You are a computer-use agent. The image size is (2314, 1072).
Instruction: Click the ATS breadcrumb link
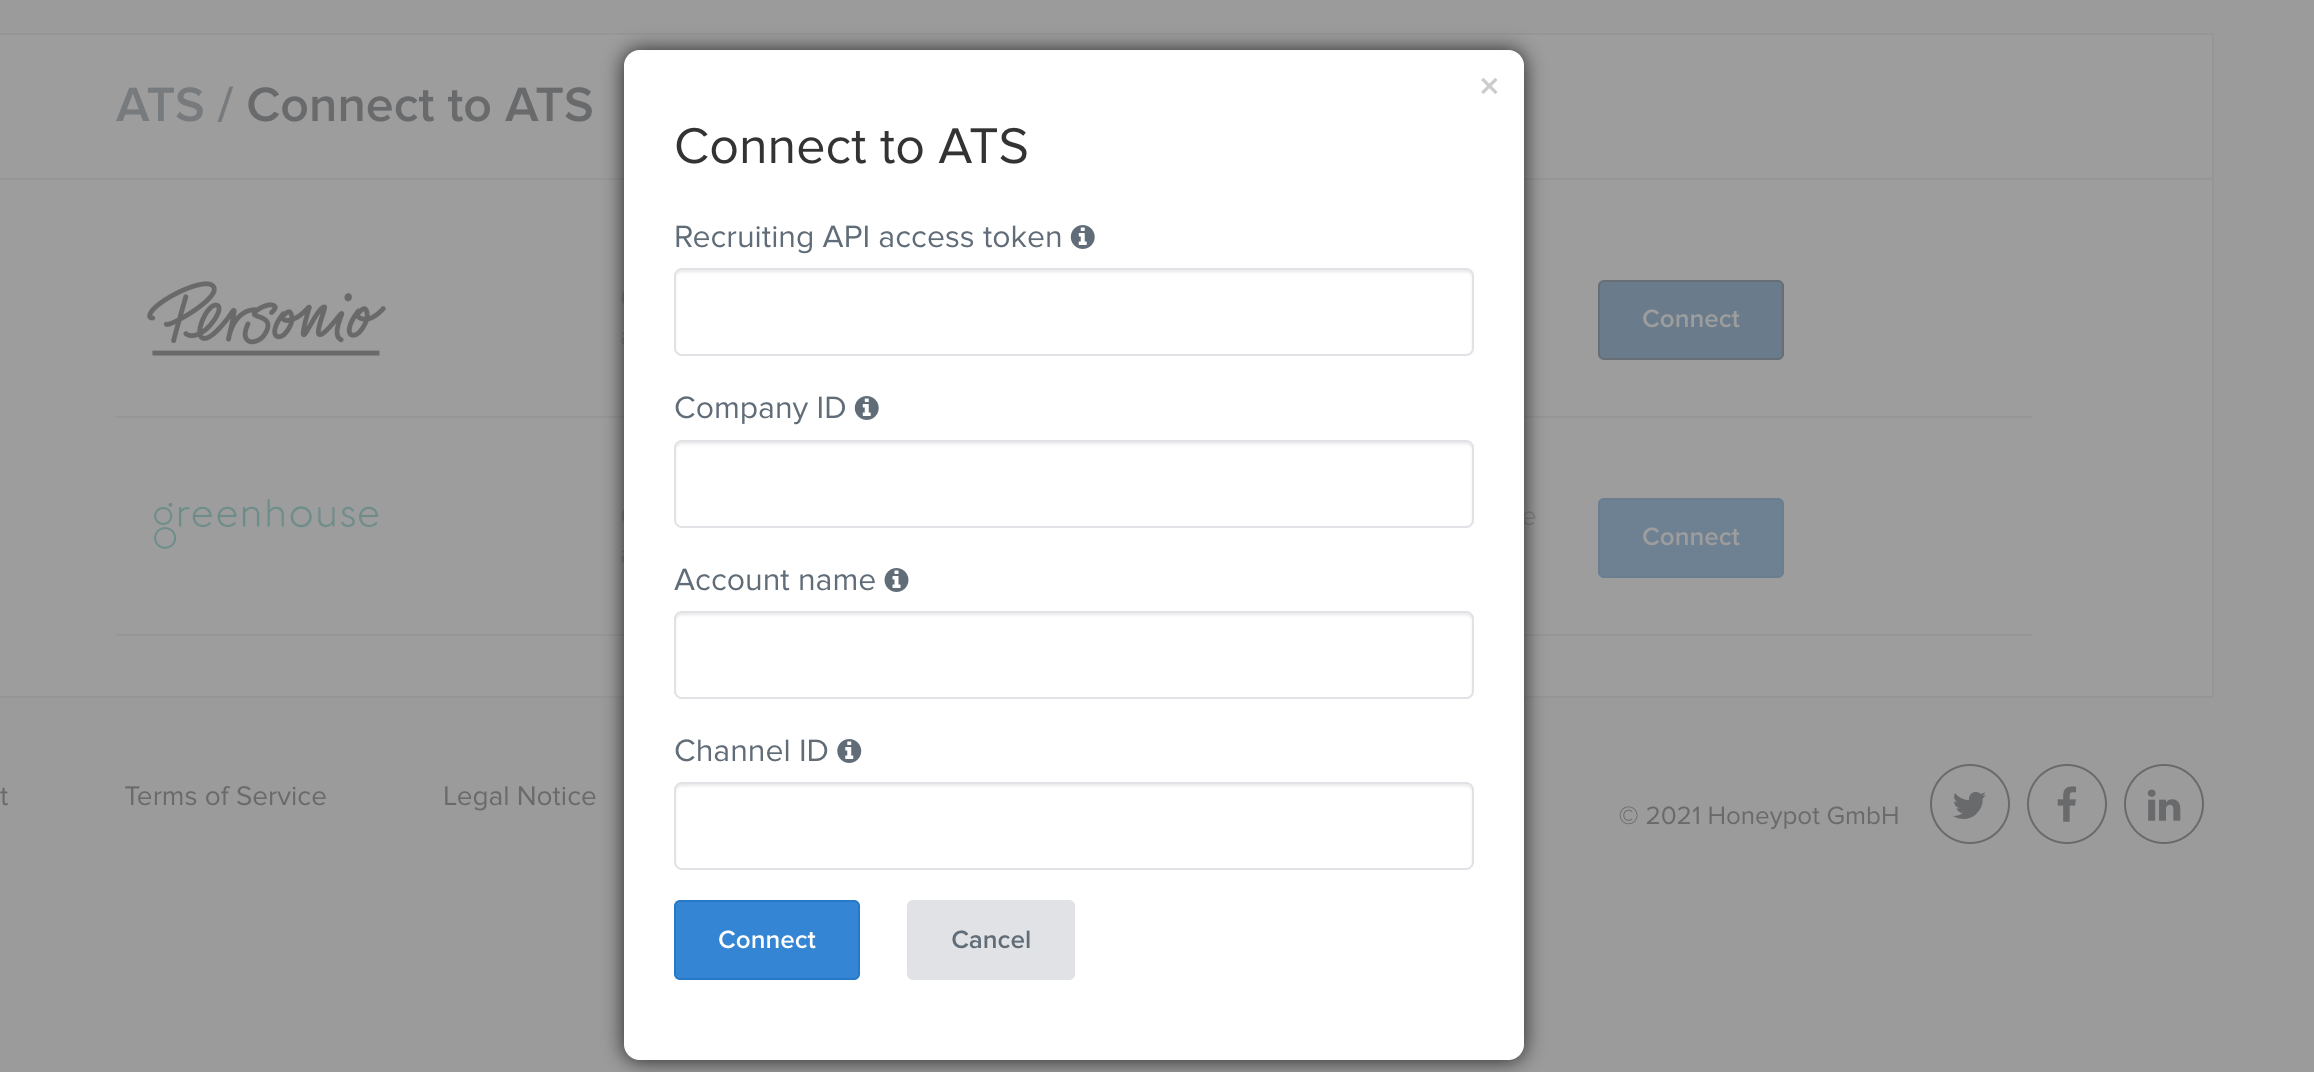tap(159, 104)
